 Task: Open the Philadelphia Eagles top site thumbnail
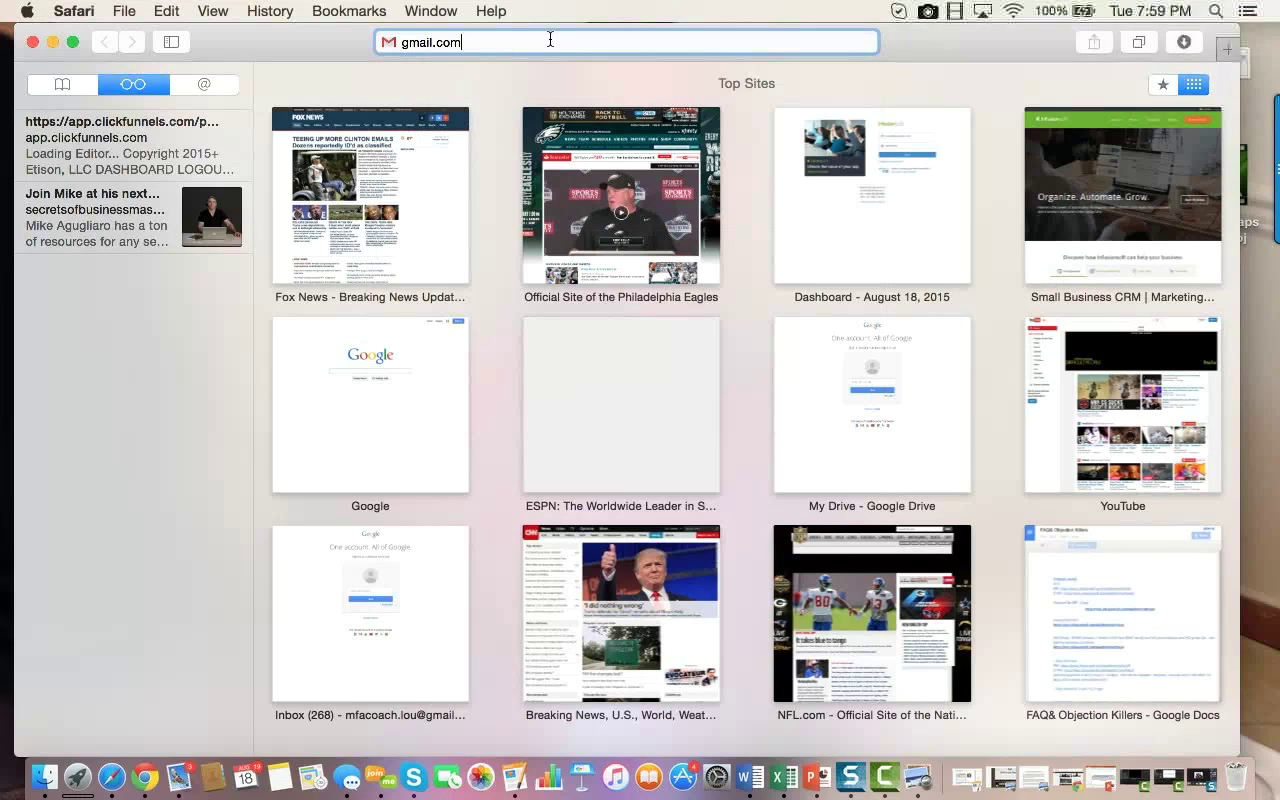pyautogui.click(x=621, y=195)
